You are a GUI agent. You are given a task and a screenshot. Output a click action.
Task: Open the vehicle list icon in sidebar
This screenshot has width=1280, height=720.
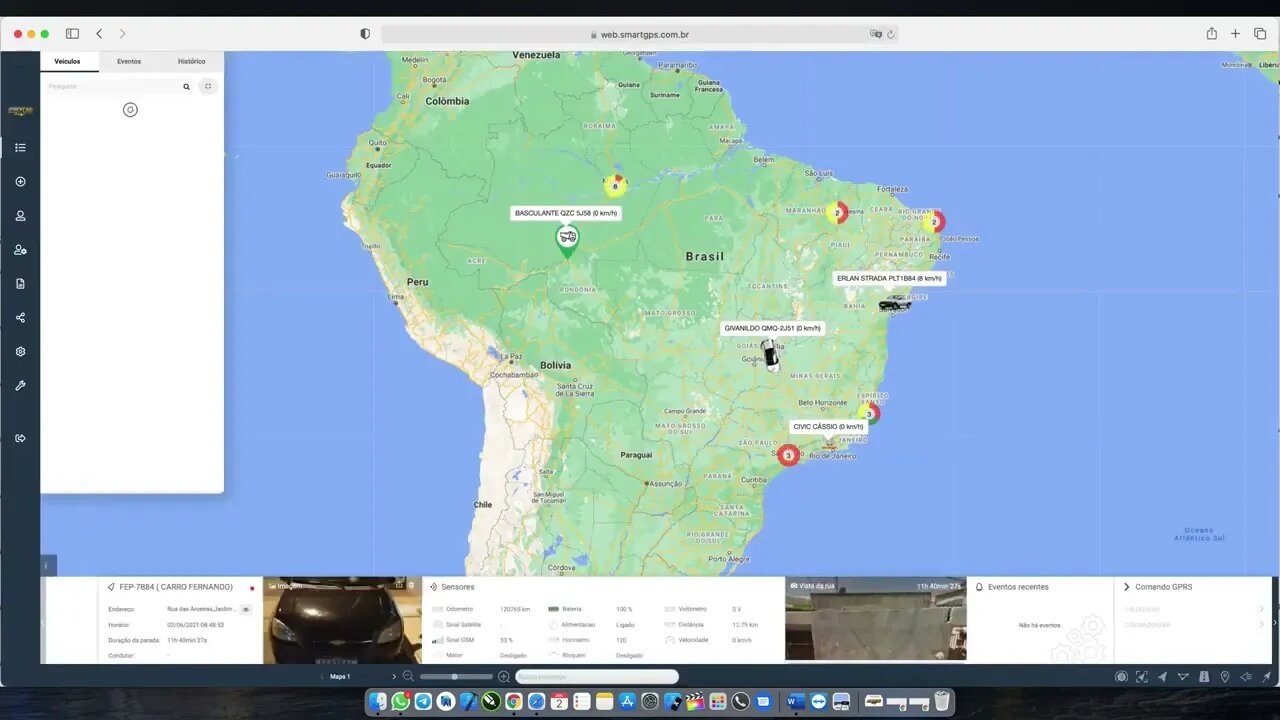point(20,147)
